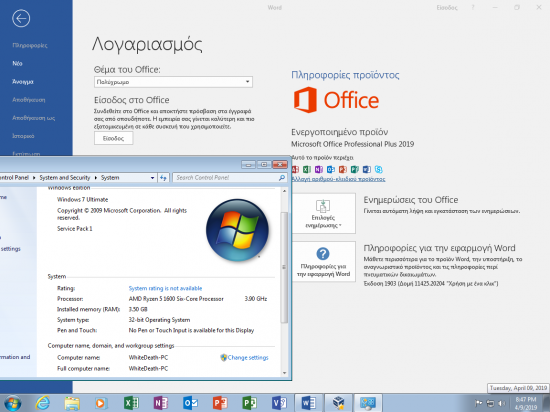Click the Είσοδος button under Είσοδος στο Office
Image resolution: width=550 pixels, height=412 pixels.
pyautogui.click(x=113, y=138)
